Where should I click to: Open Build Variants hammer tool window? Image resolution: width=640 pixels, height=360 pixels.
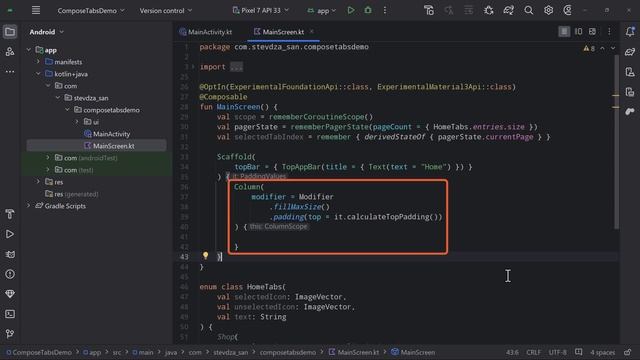click(10, 214)
